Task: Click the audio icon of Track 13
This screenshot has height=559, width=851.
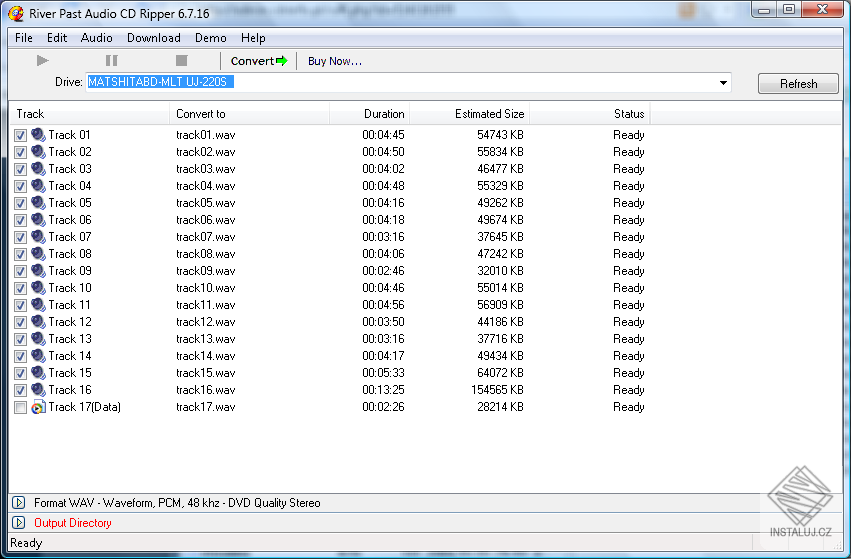Action: point(38,339)
